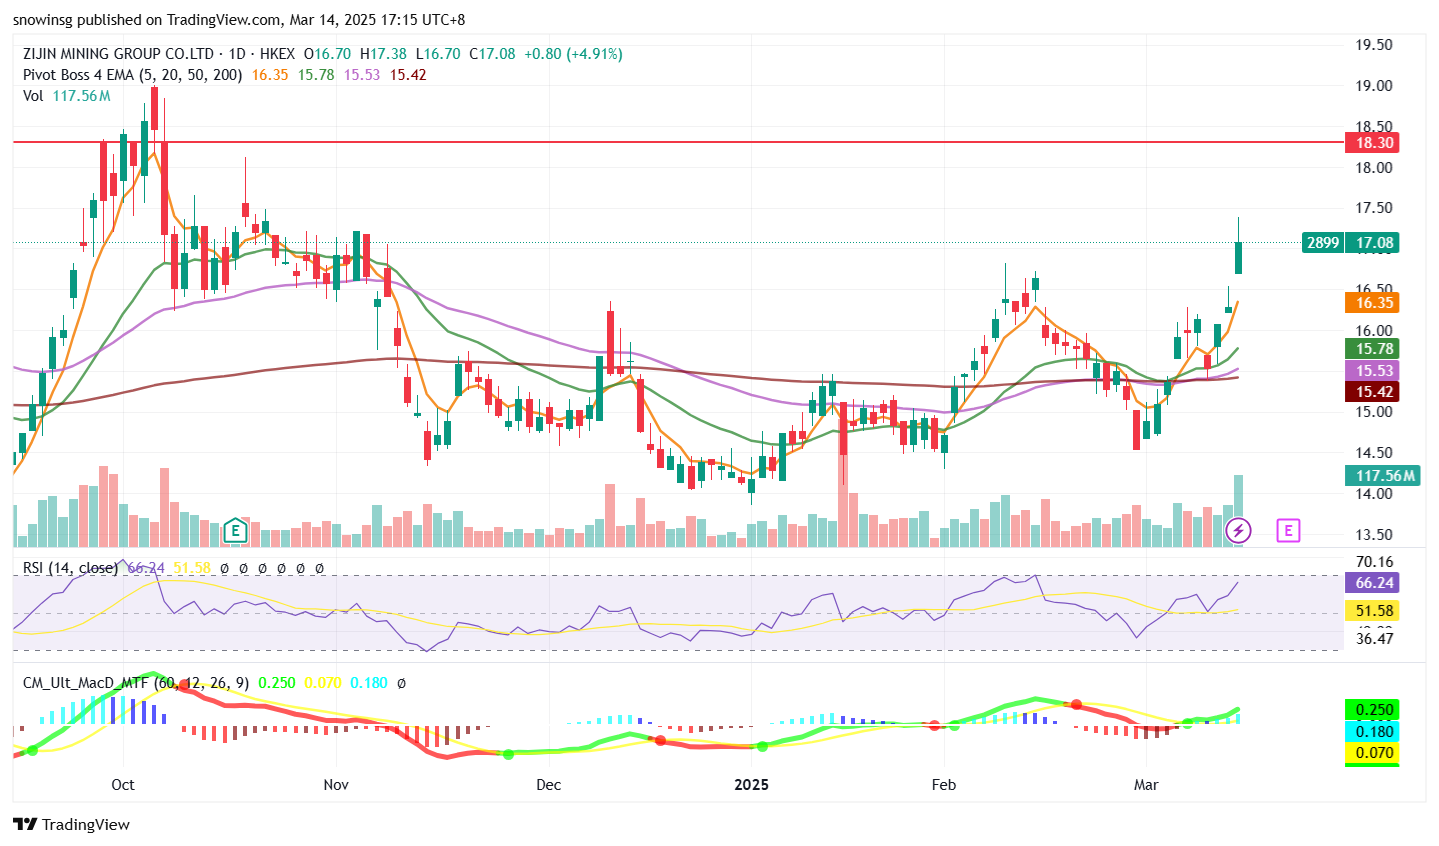Click the 19.00 price scale value
The image size is (1439, 846).
point(1374,86)
